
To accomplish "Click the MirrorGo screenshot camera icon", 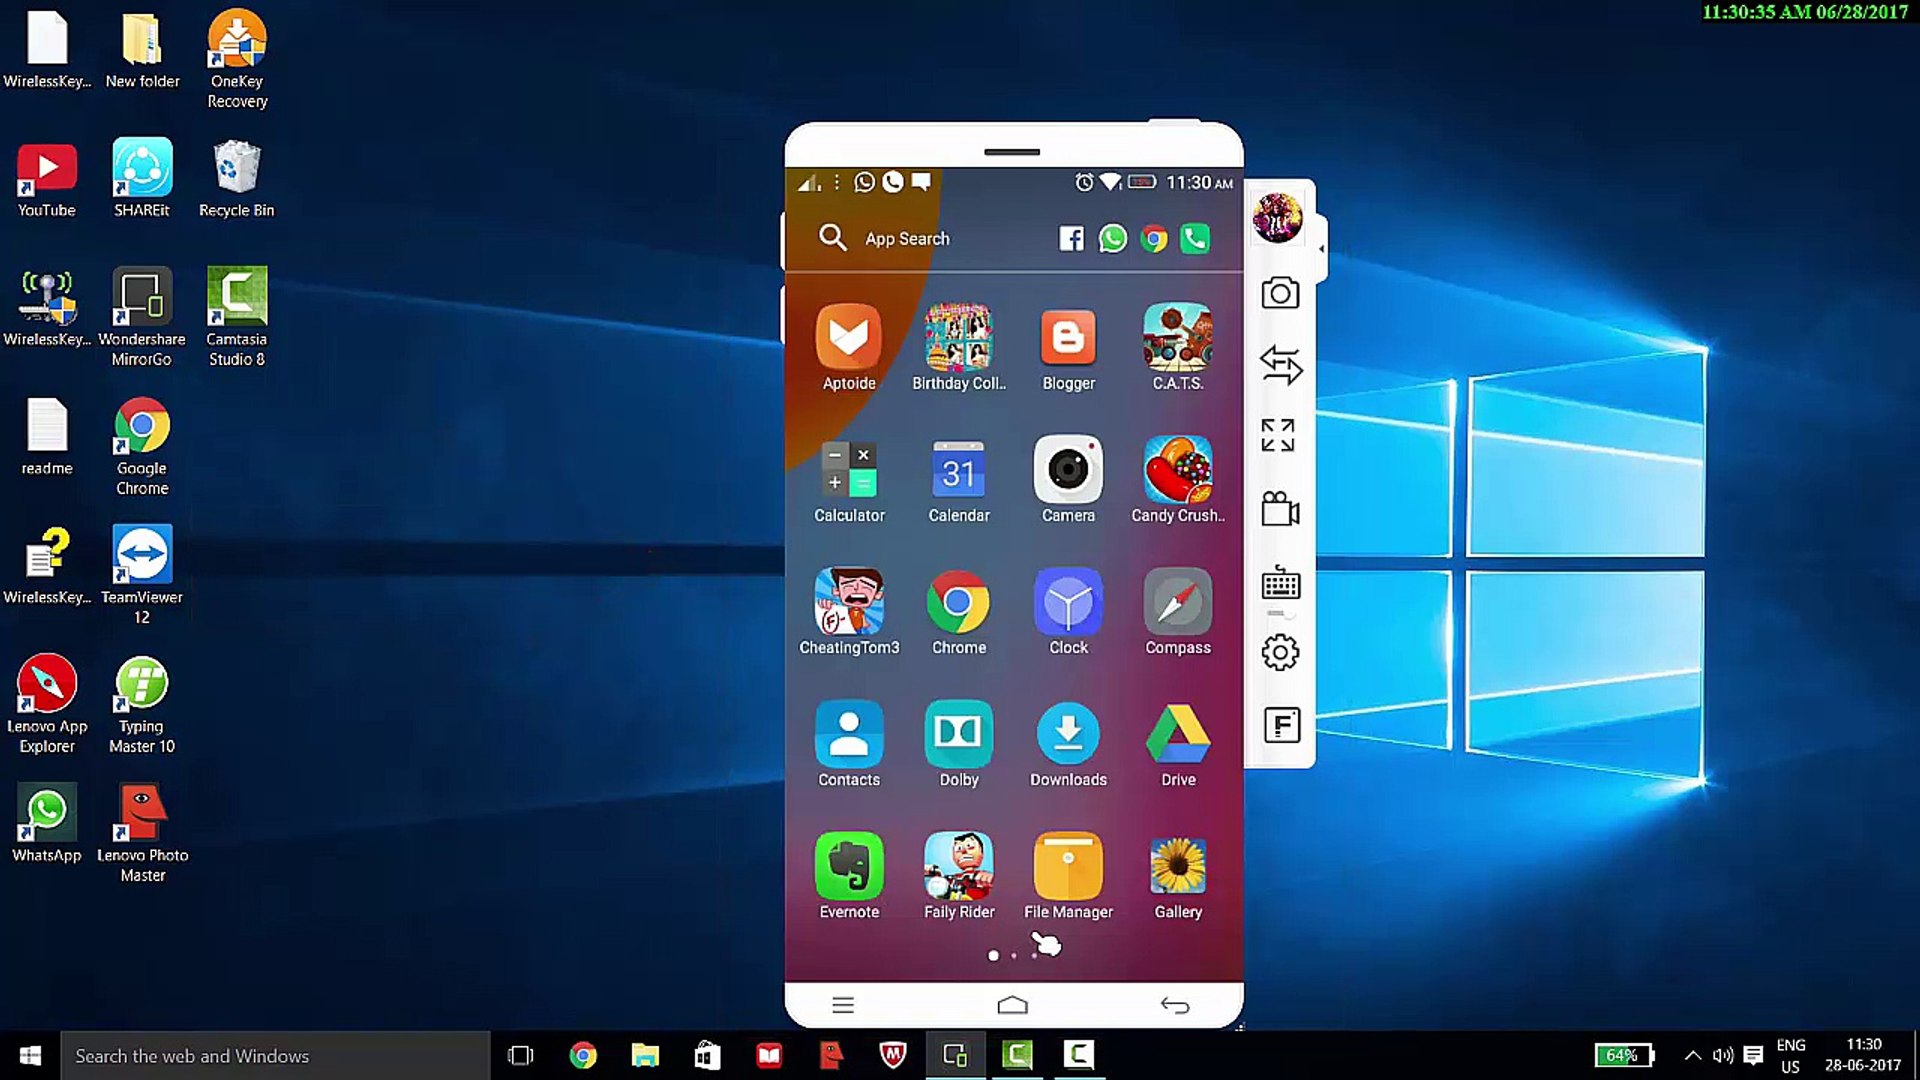I will 1280,293.
